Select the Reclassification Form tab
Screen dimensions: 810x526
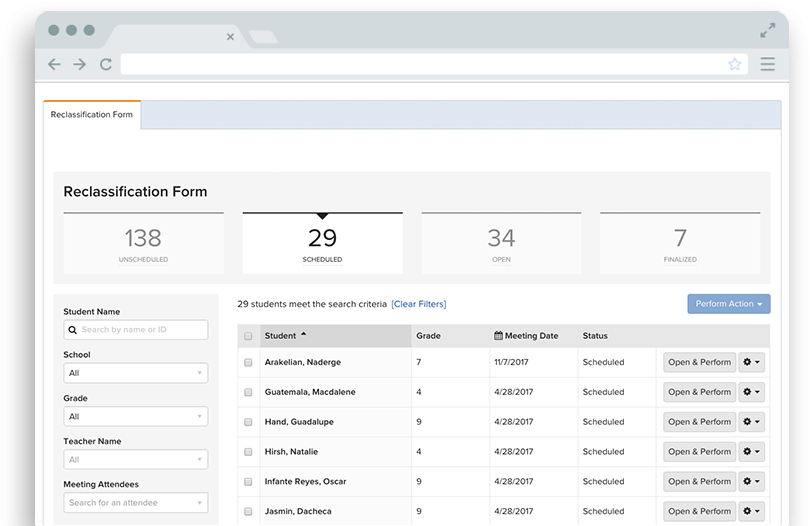point(92,115)
